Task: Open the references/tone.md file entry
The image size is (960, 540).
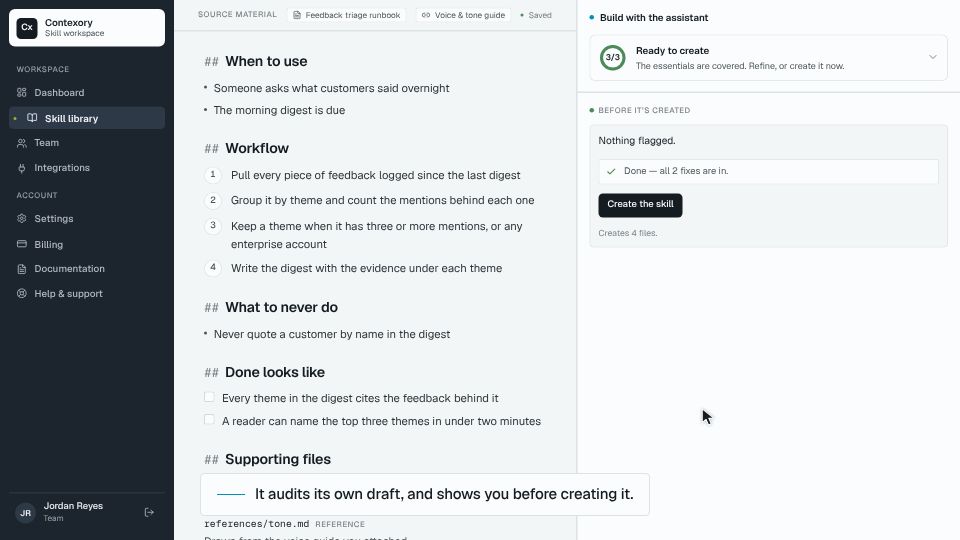Action: click(257, 524)
